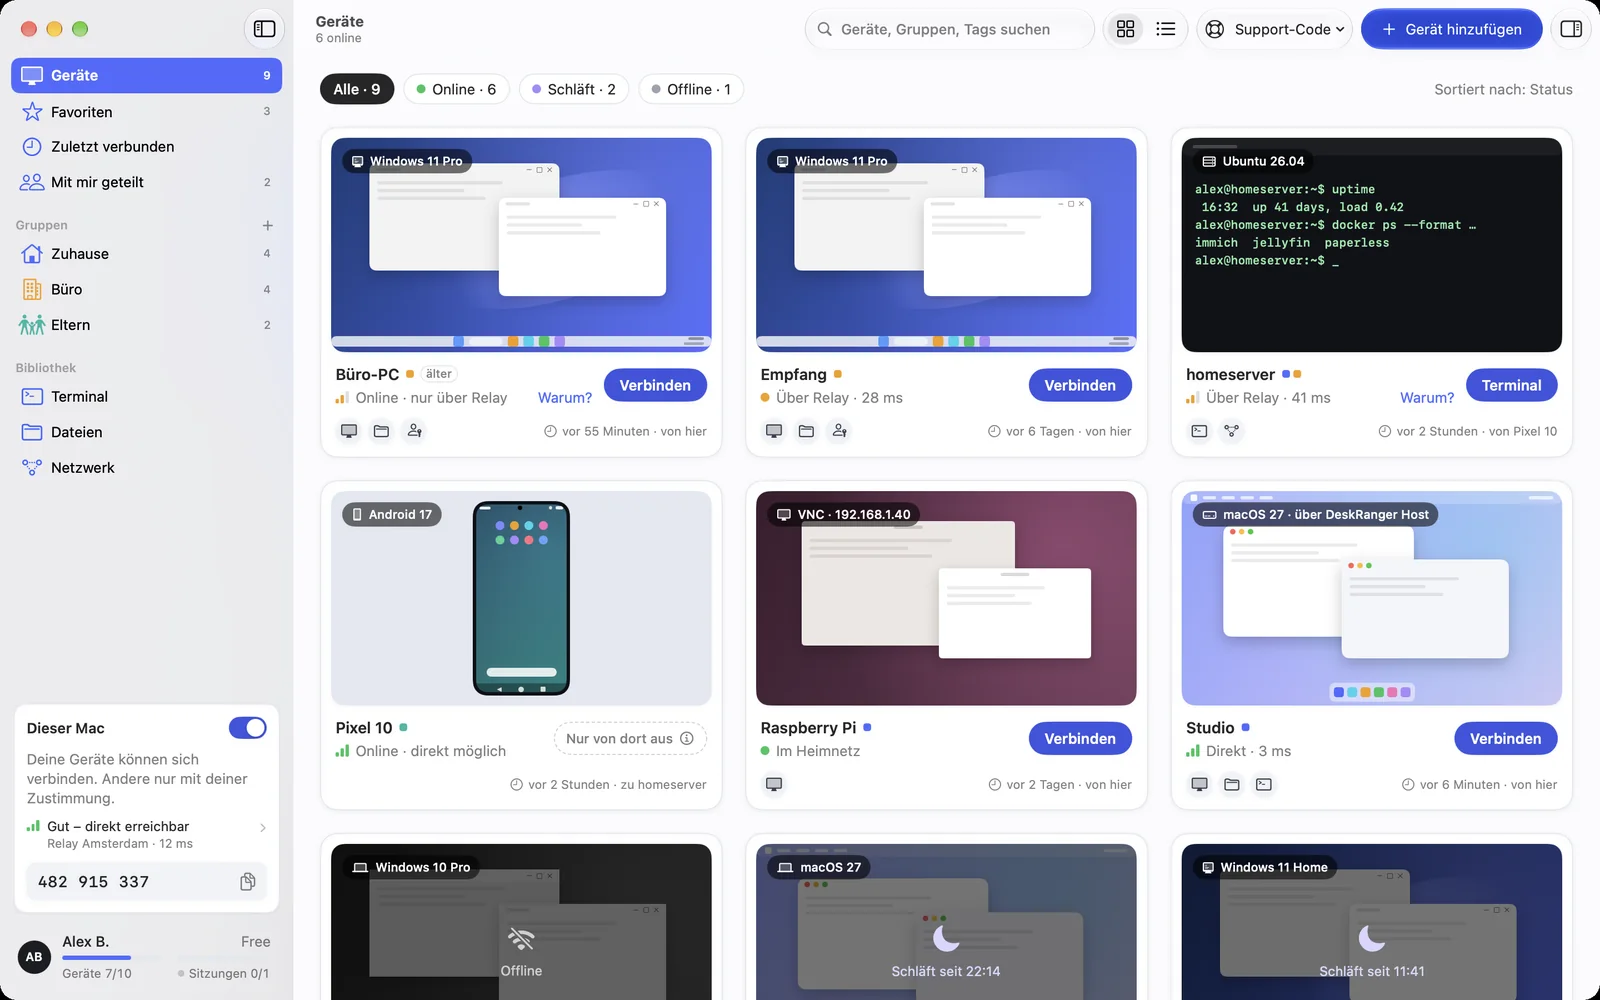Copy the ID 482 915 337
Image resolution: width=1600 pixels, height=1000 pixels.
248,881
